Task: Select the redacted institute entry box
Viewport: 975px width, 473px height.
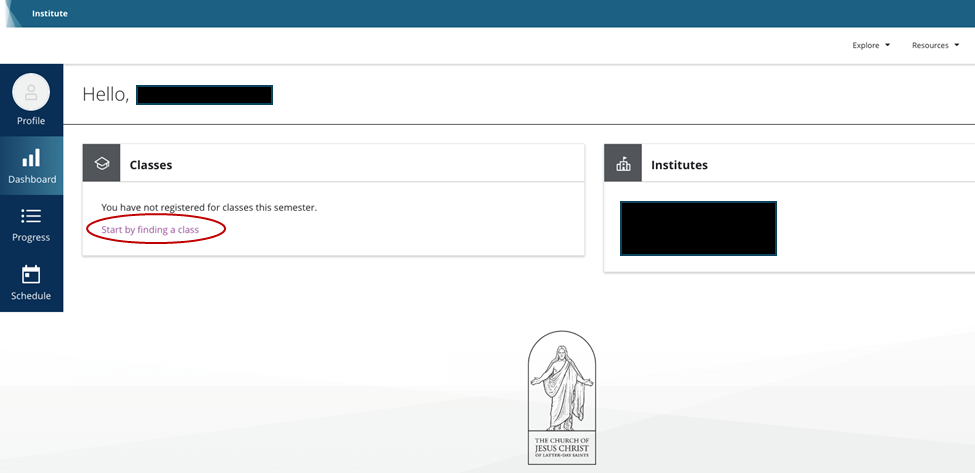Action: [x=698, y=228]
